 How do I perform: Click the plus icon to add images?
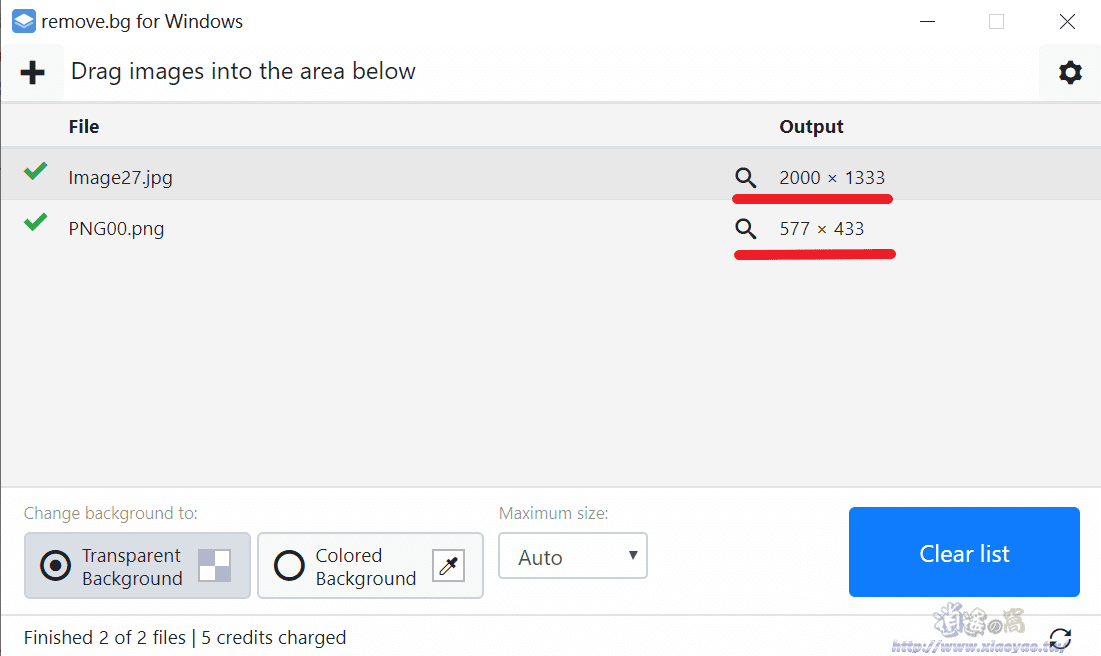pos(32,72)
